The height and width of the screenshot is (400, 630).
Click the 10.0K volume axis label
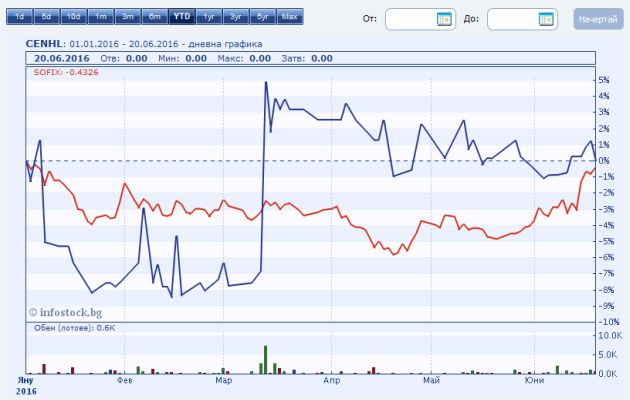(x=610, y=335)
